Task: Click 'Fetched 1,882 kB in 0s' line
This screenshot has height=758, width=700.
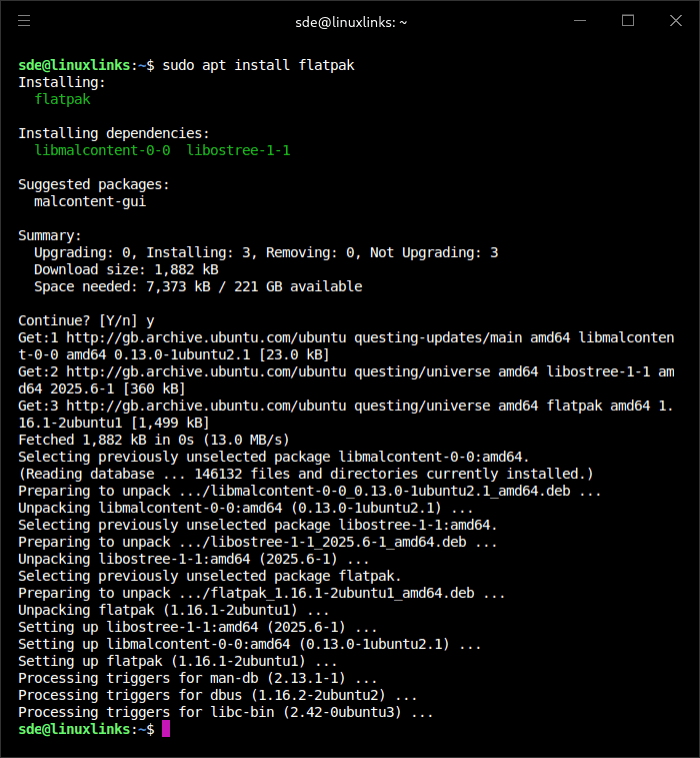Action: coord(154,439)
